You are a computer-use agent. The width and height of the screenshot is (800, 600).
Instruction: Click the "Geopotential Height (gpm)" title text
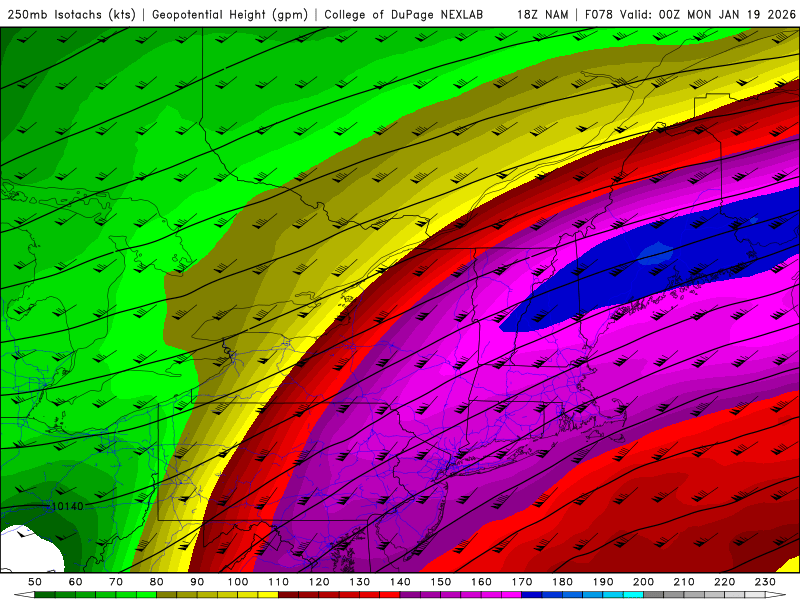tap(230, 15)
